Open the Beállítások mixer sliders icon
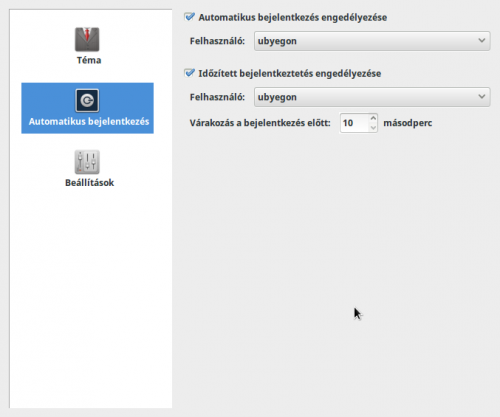The width and height of the screenshot is (500, 417). click(87, 162)
